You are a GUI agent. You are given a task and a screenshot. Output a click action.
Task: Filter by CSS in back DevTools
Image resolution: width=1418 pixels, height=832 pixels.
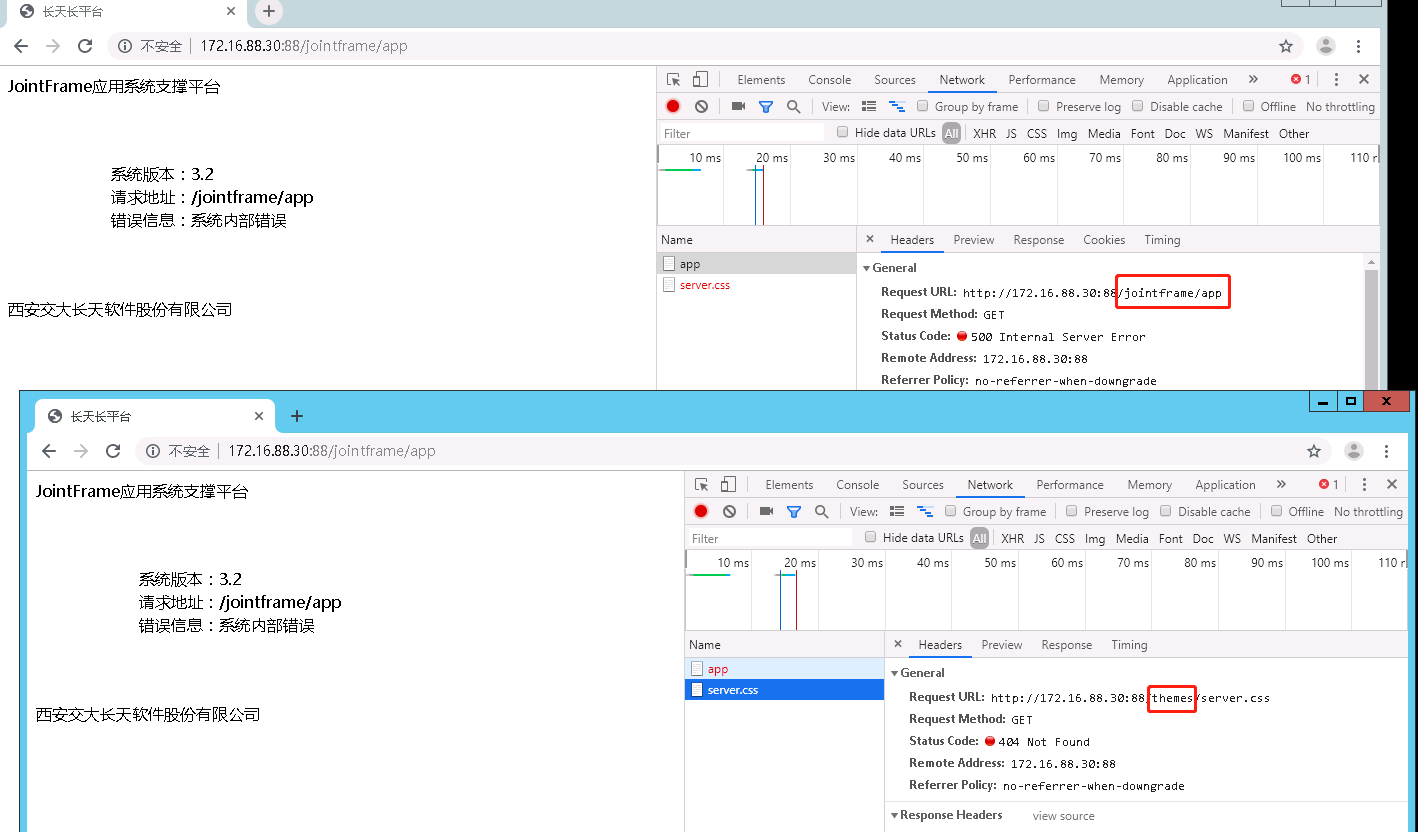click(1037, 133)
